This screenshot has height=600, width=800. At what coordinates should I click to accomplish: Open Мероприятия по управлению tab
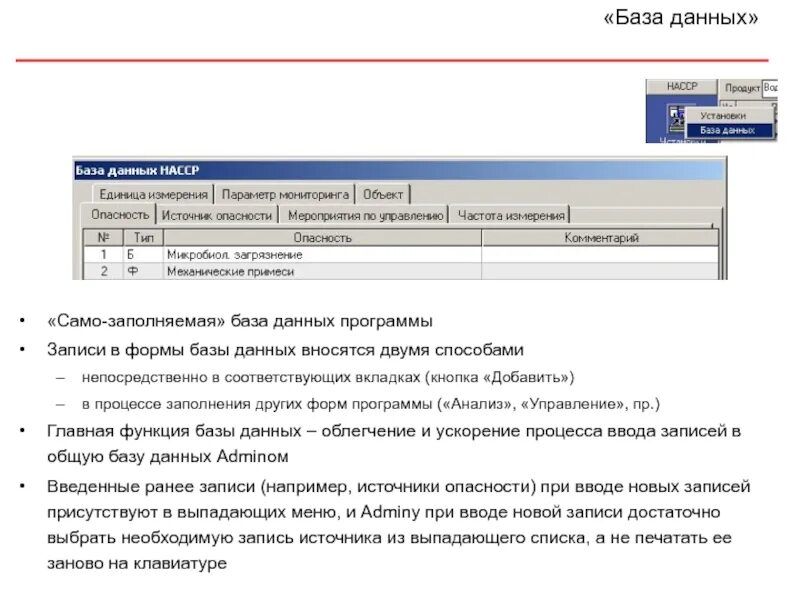click(365, 215)
